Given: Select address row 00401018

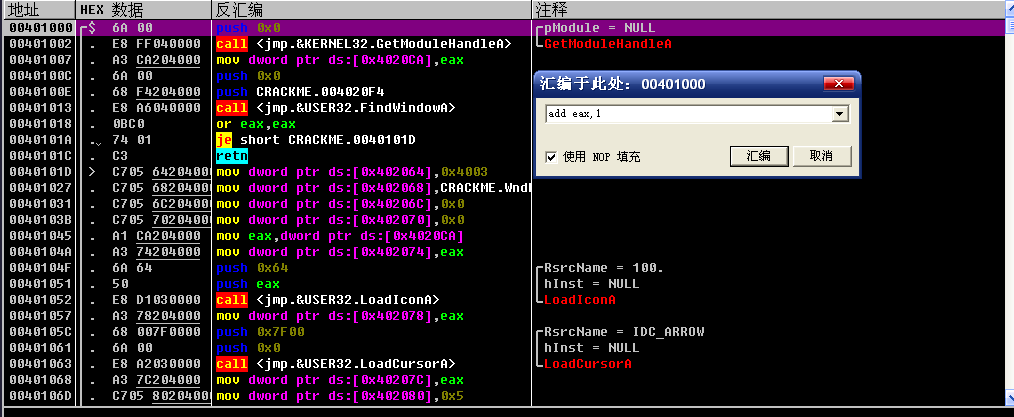Looking at the screenshot, I should coord(38,123).
